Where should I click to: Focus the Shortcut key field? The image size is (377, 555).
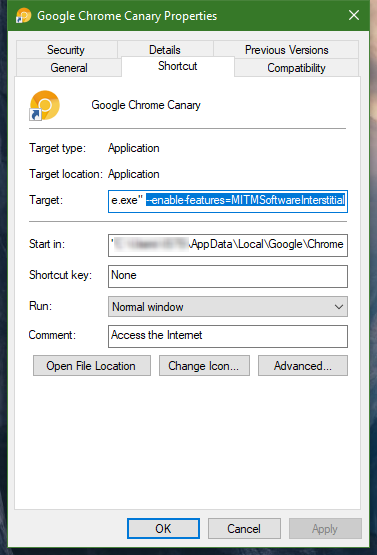228,276
